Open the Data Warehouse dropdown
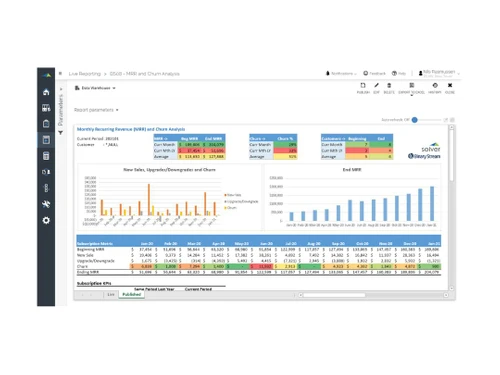This screenshot has height=375, width=500. (95, 88)
